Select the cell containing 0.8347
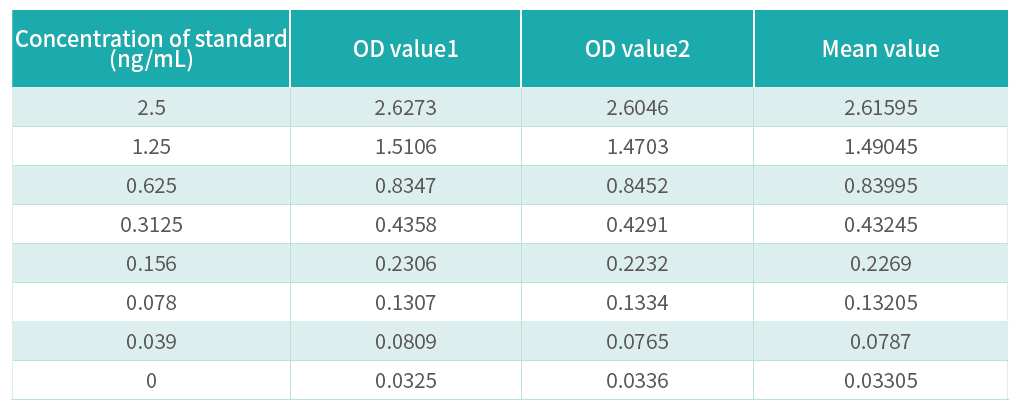The image size is (1018, 409). [405, 185]
